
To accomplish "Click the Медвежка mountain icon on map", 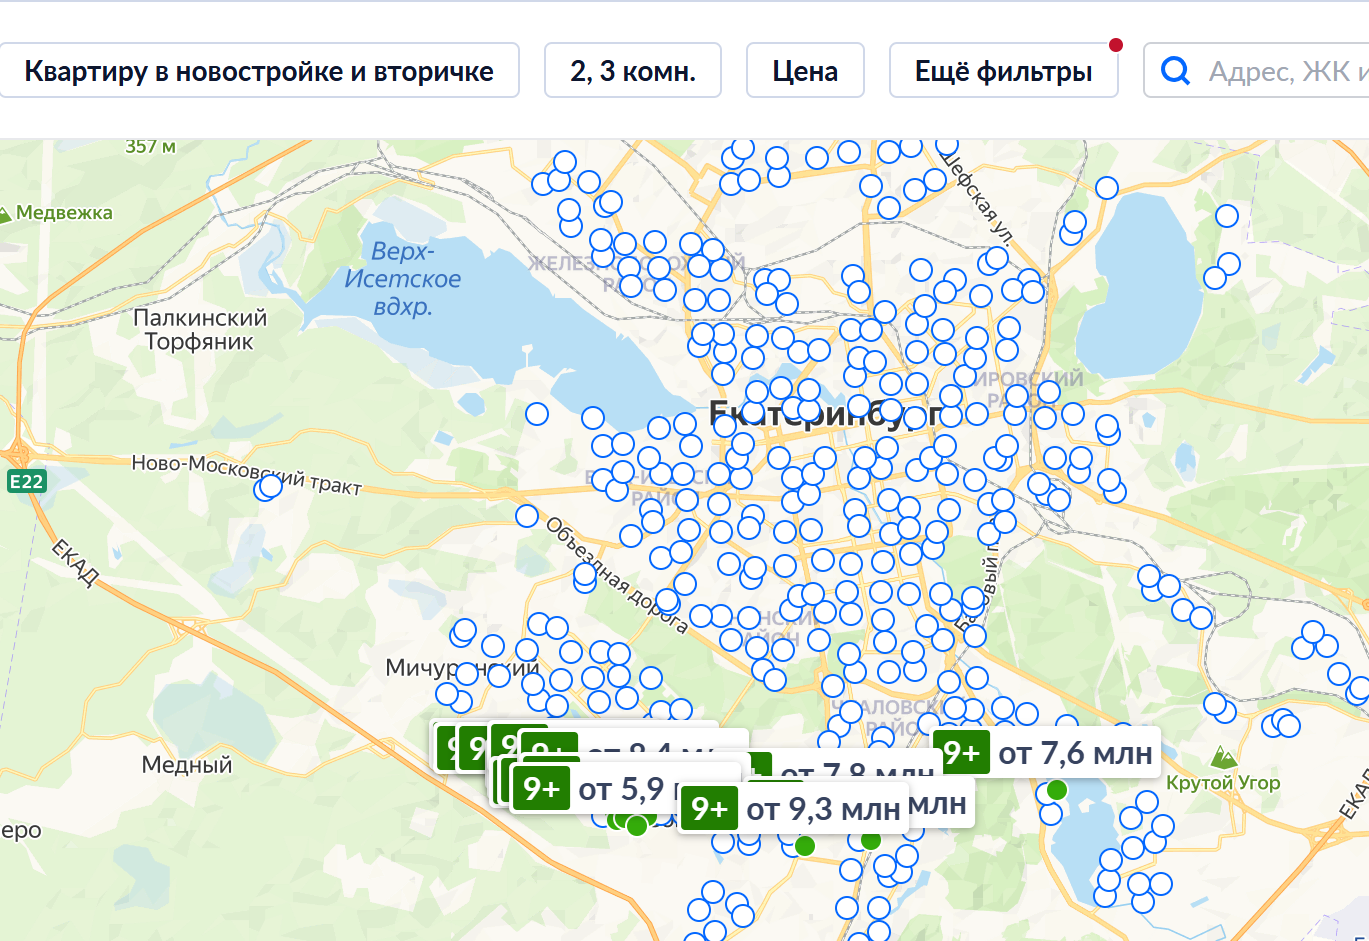I will point(5,213).
